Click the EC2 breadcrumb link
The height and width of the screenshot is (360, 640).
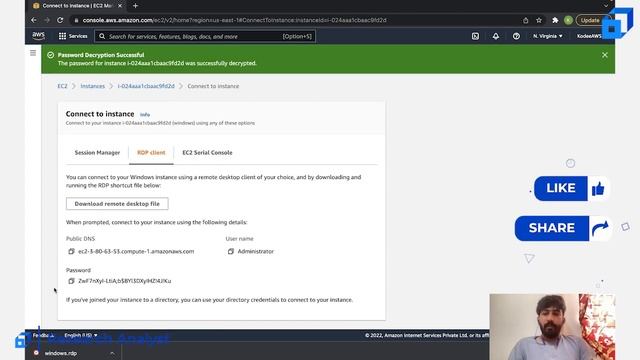click(x=62, y=86)
